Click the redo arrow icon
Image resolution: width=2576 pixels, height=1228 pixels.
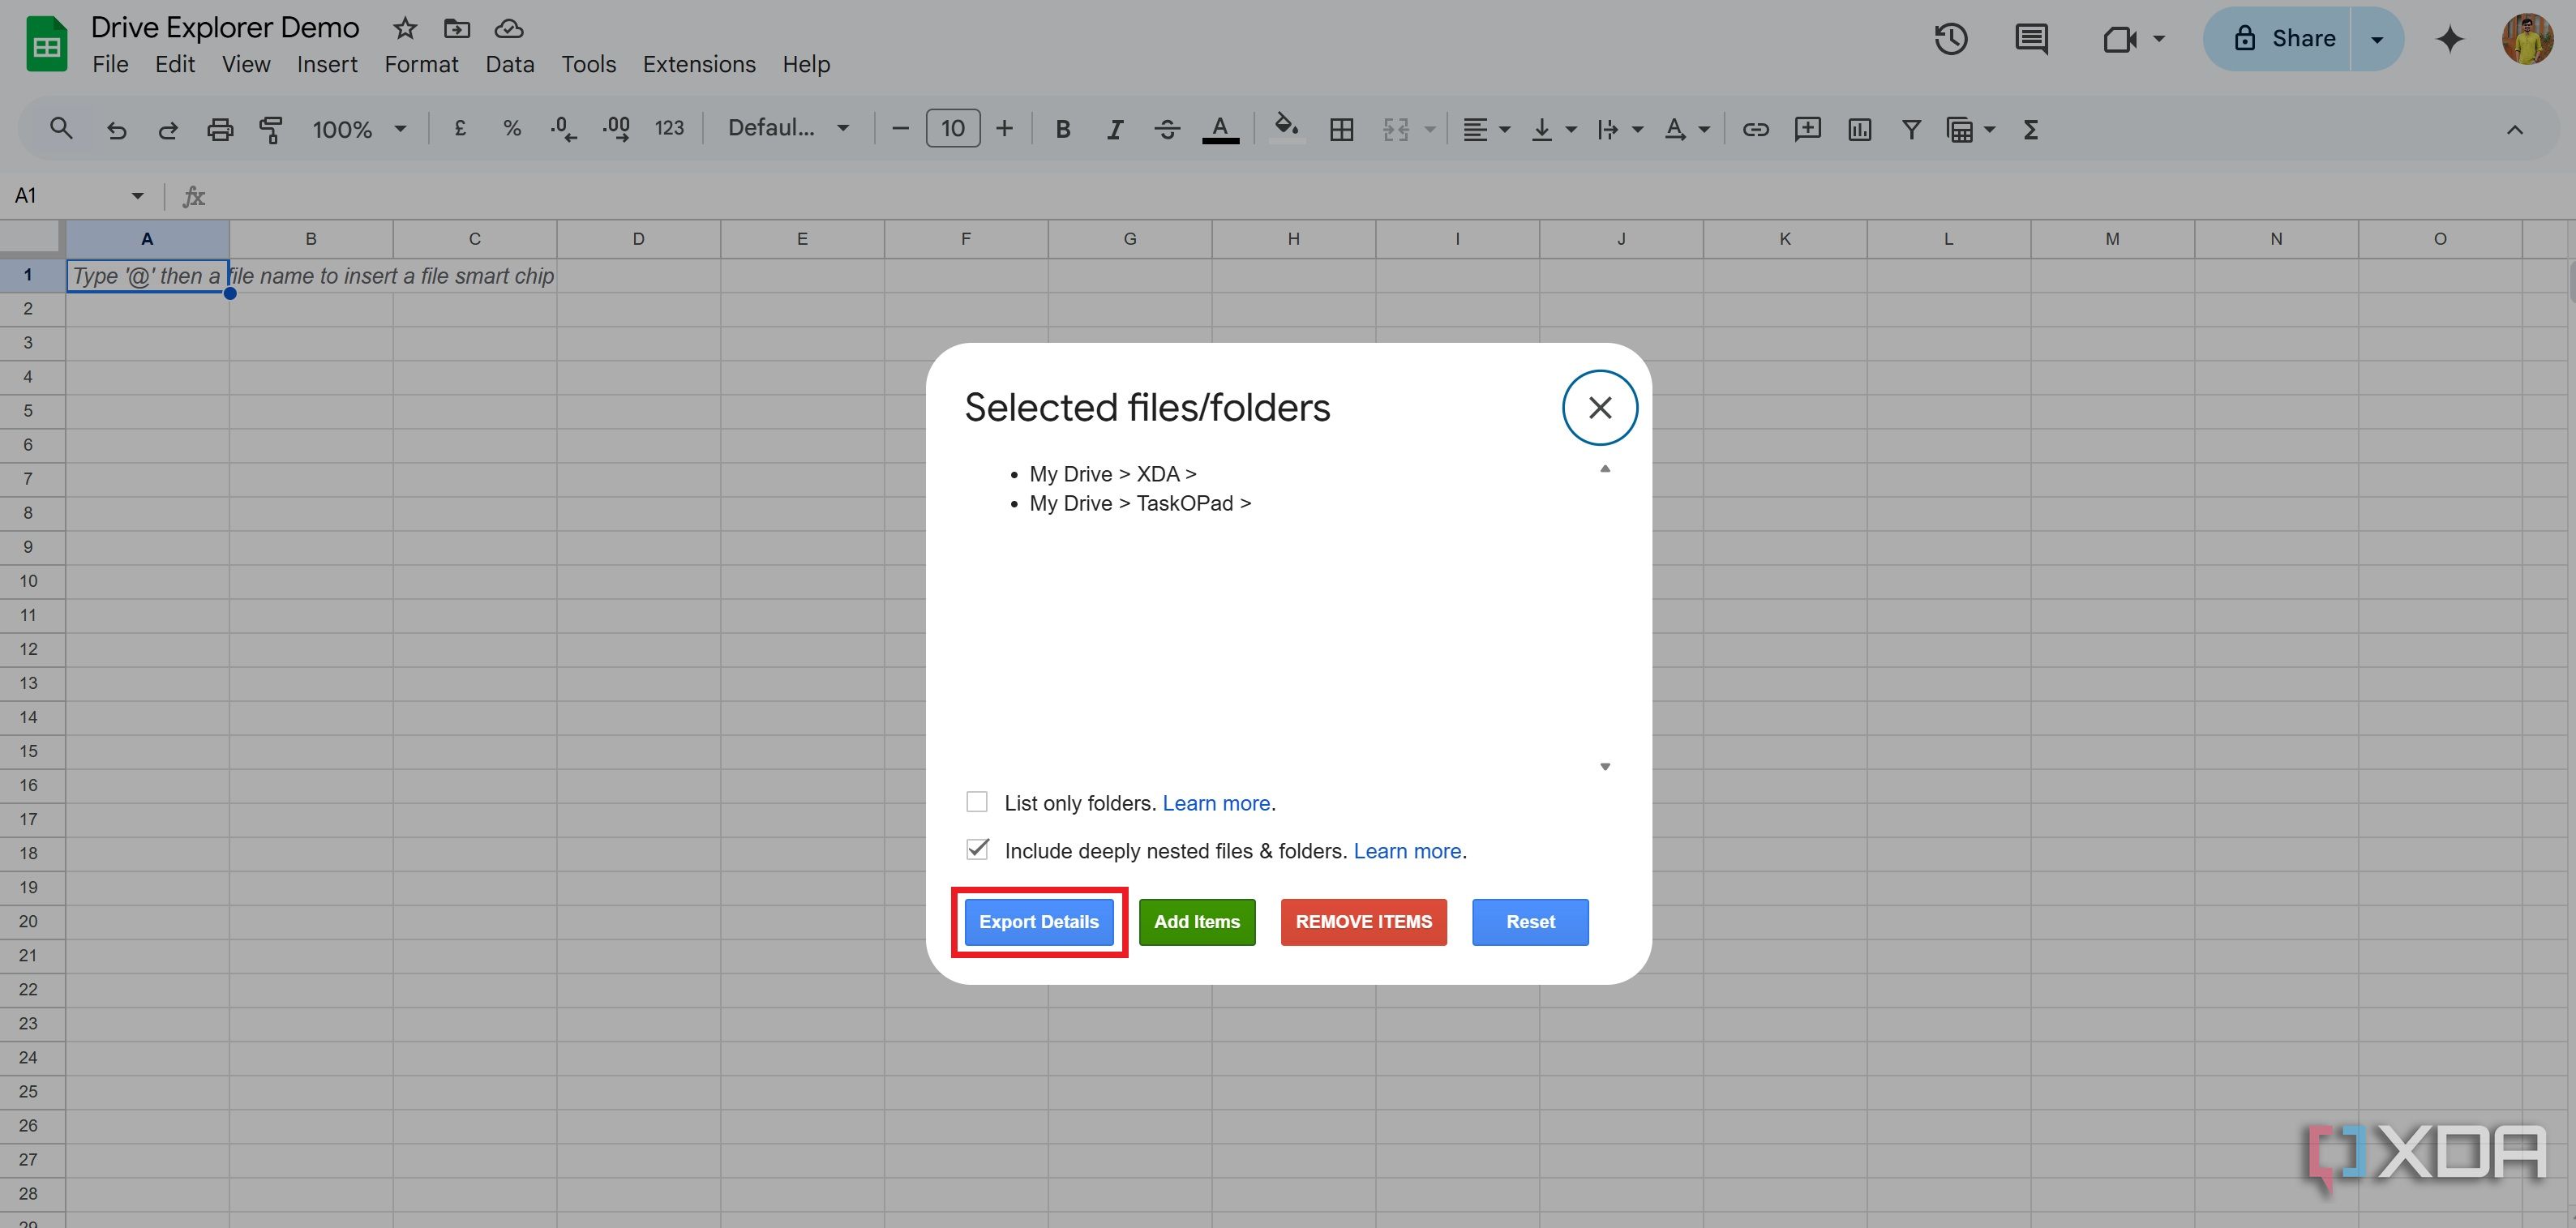pos(167,129)
